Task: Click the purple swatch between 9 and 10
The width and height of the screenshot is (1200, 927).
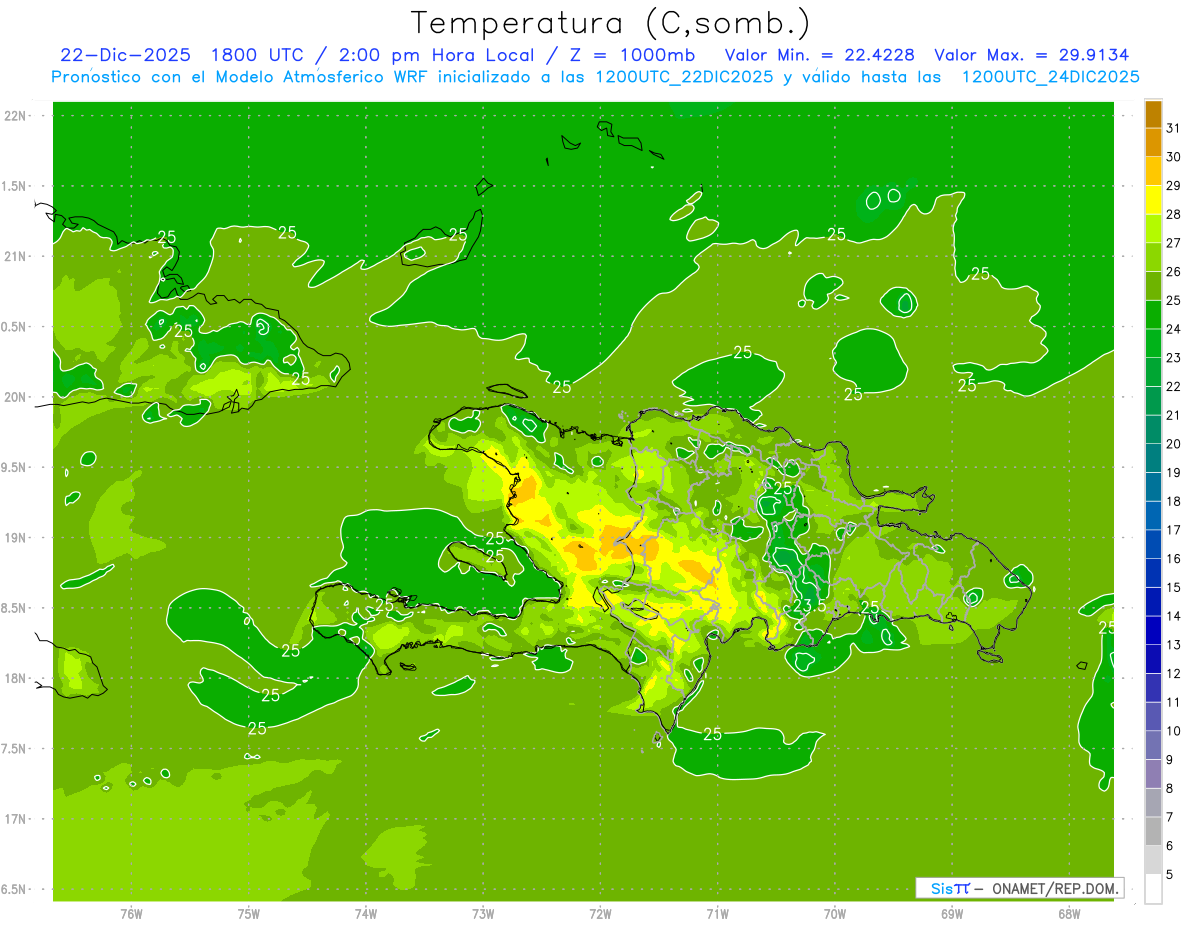Action: (x=1153, y=745)
